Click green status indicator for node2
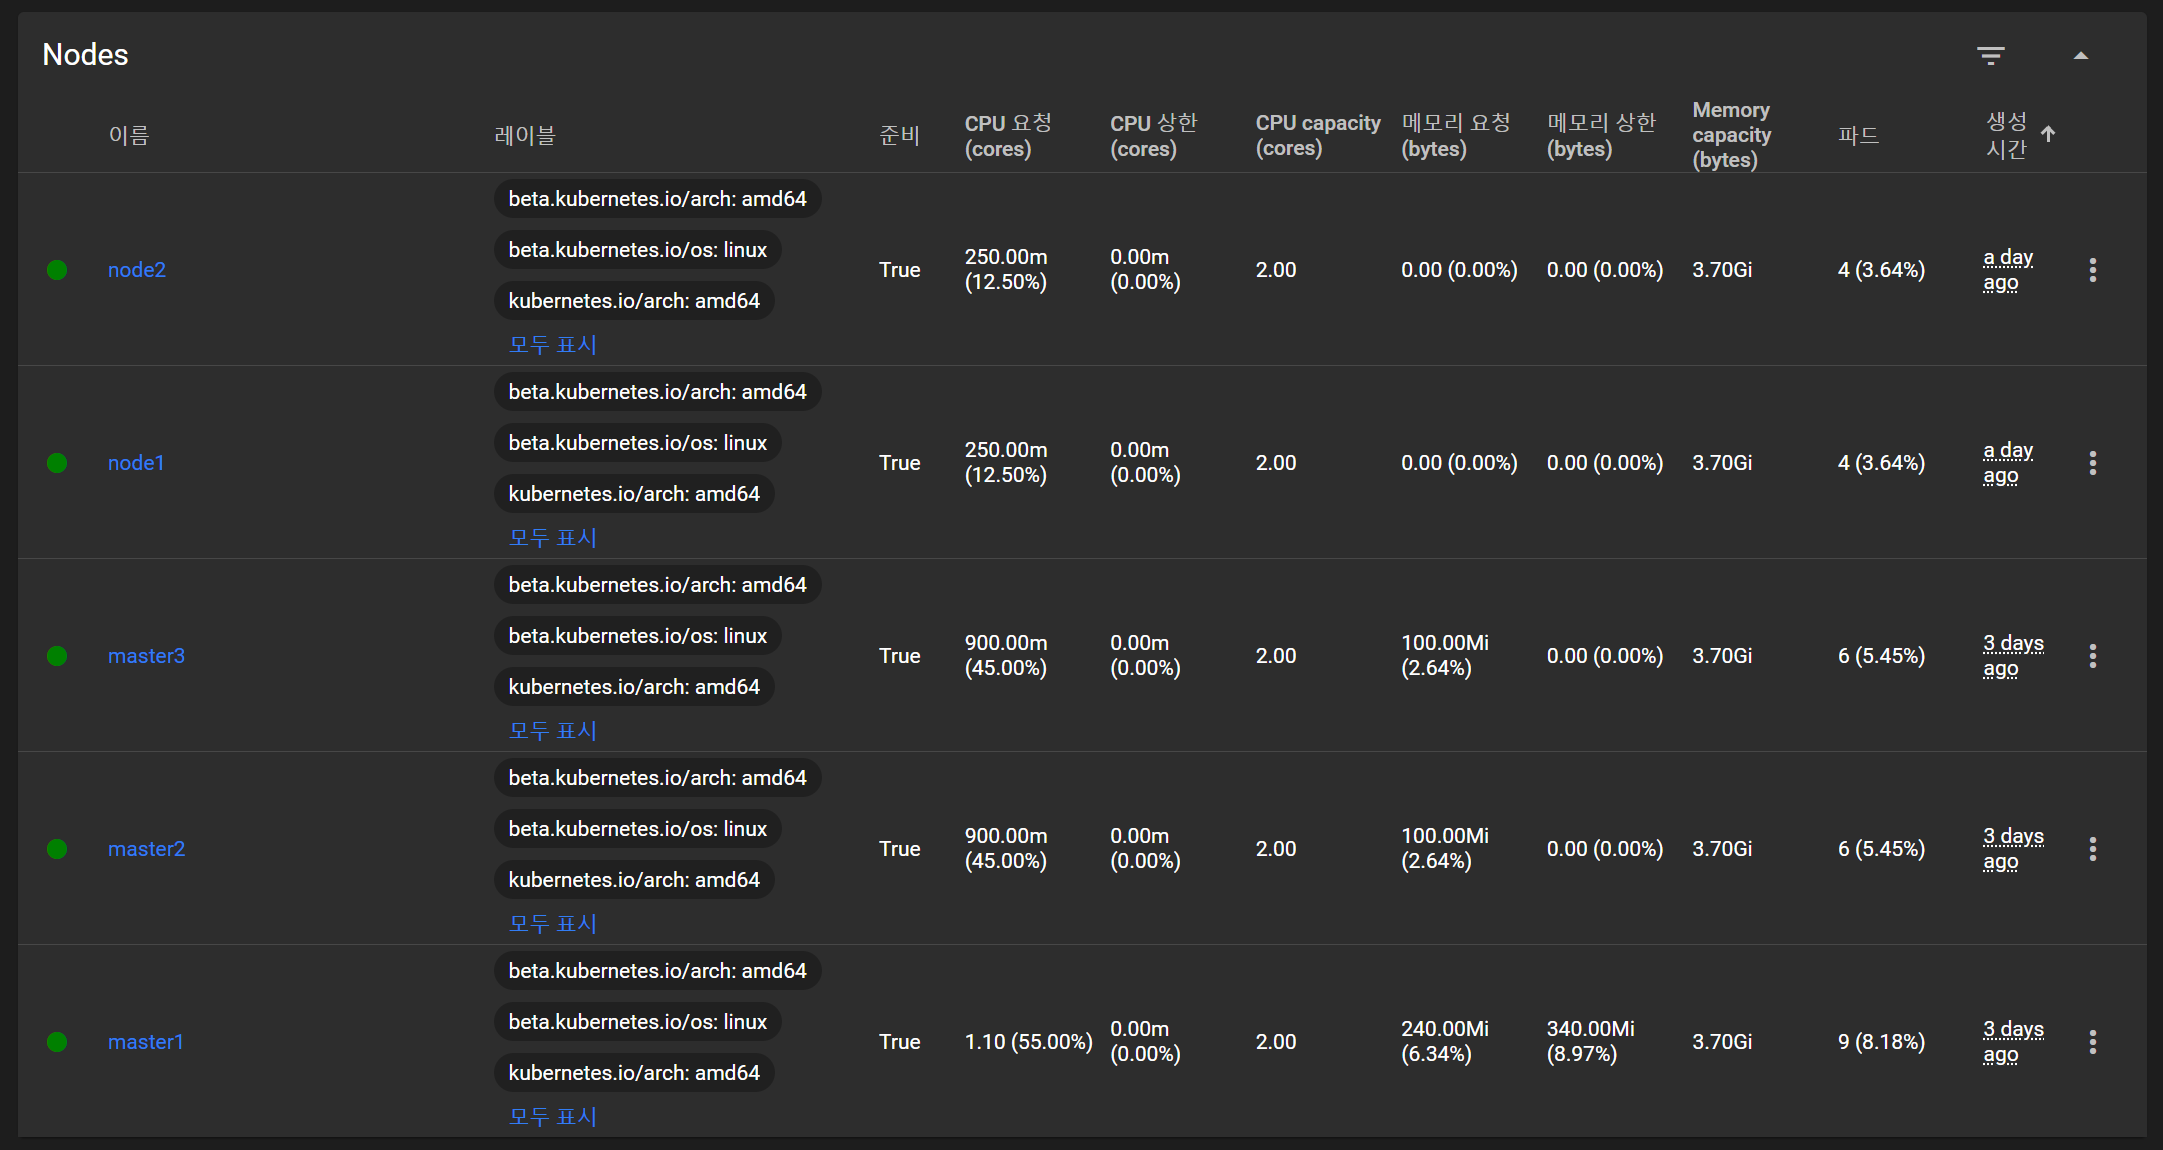2163x1150 pixels. pyautogui.click(x=57, y=270)
